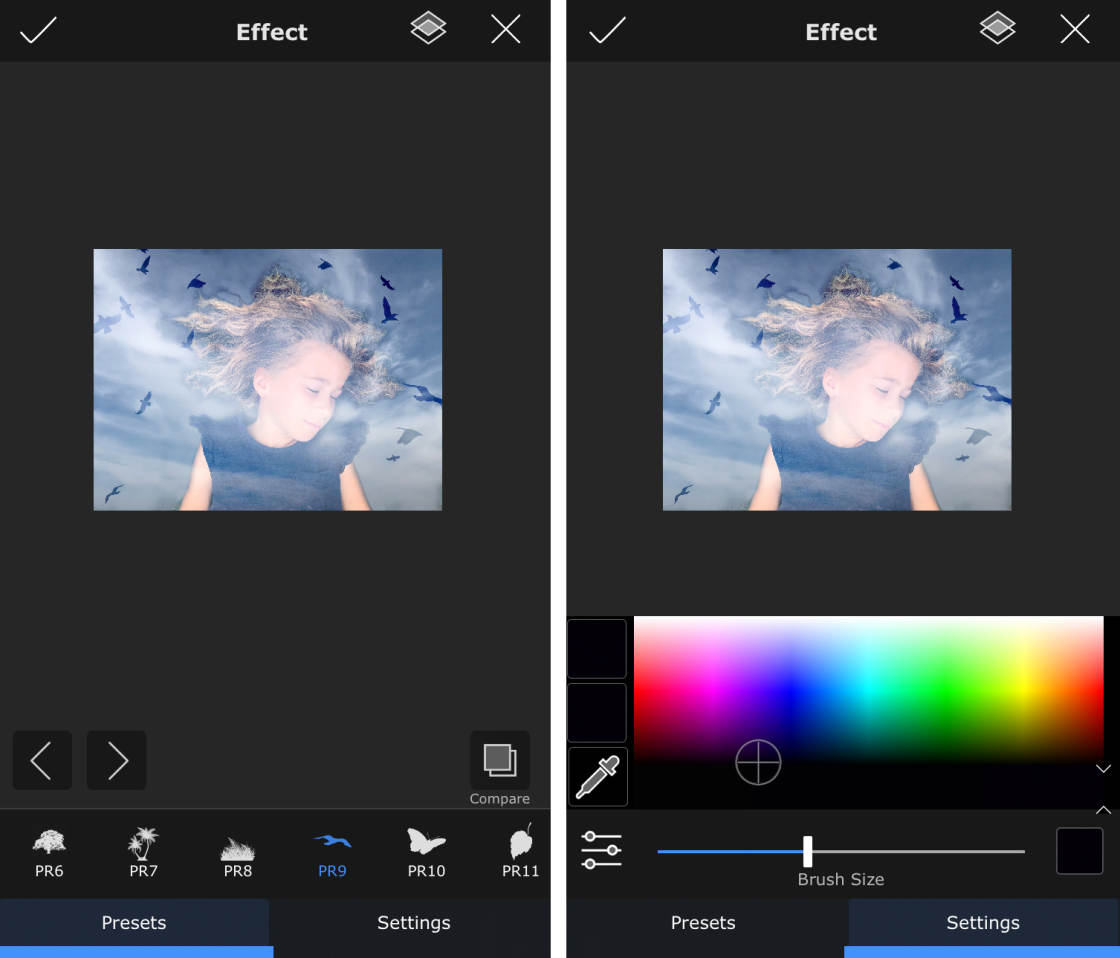This screenshot has width=1120, height=958.
Task: Choose the PR11 leaf brush preset
Action: pyautogui.click(x=520, y=853)
